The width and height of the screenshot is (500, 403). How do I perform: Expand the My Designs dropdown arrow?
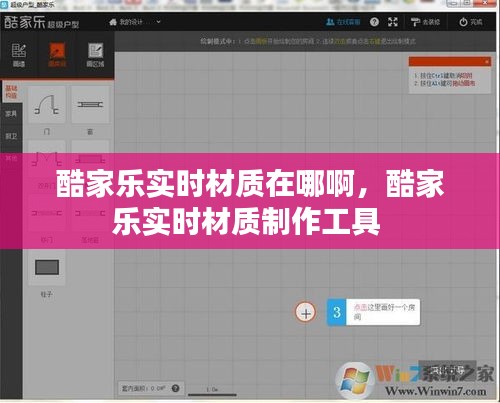[158, 22]
